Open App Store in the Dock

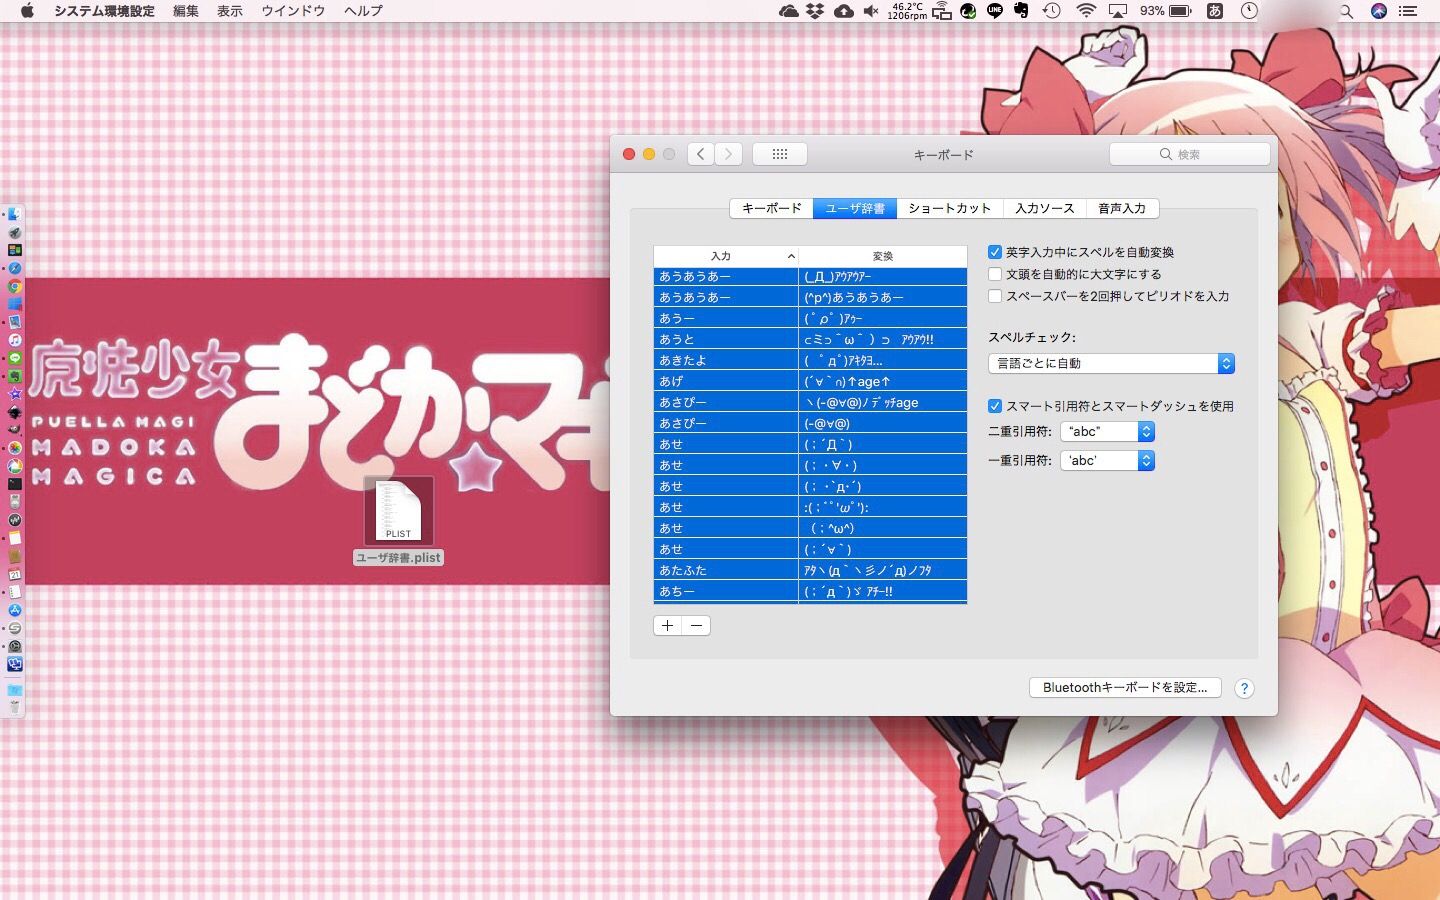[x=14, y=610]
